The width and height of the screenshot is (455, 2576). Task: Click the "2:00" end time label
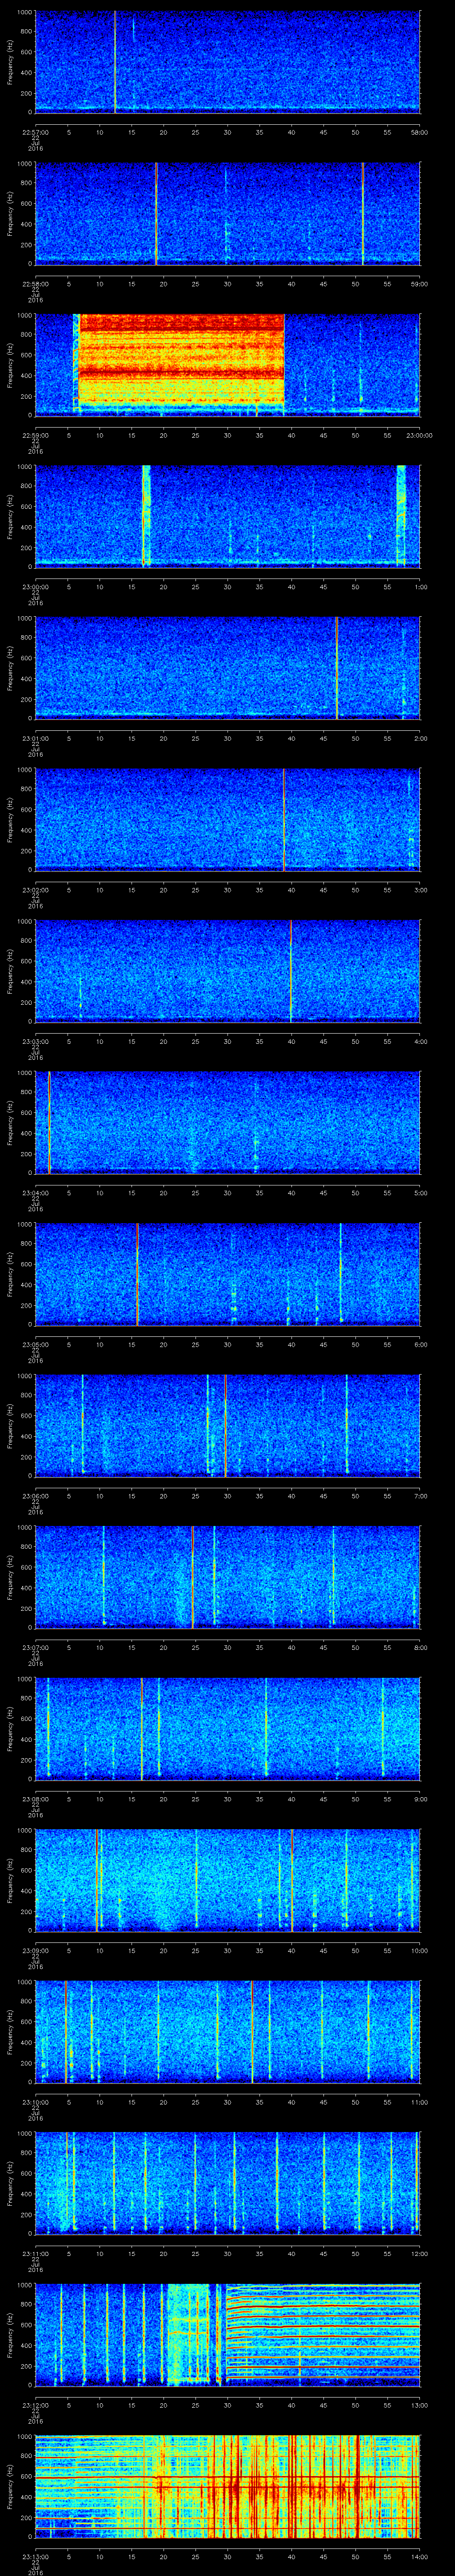click(x=420, y=737)
